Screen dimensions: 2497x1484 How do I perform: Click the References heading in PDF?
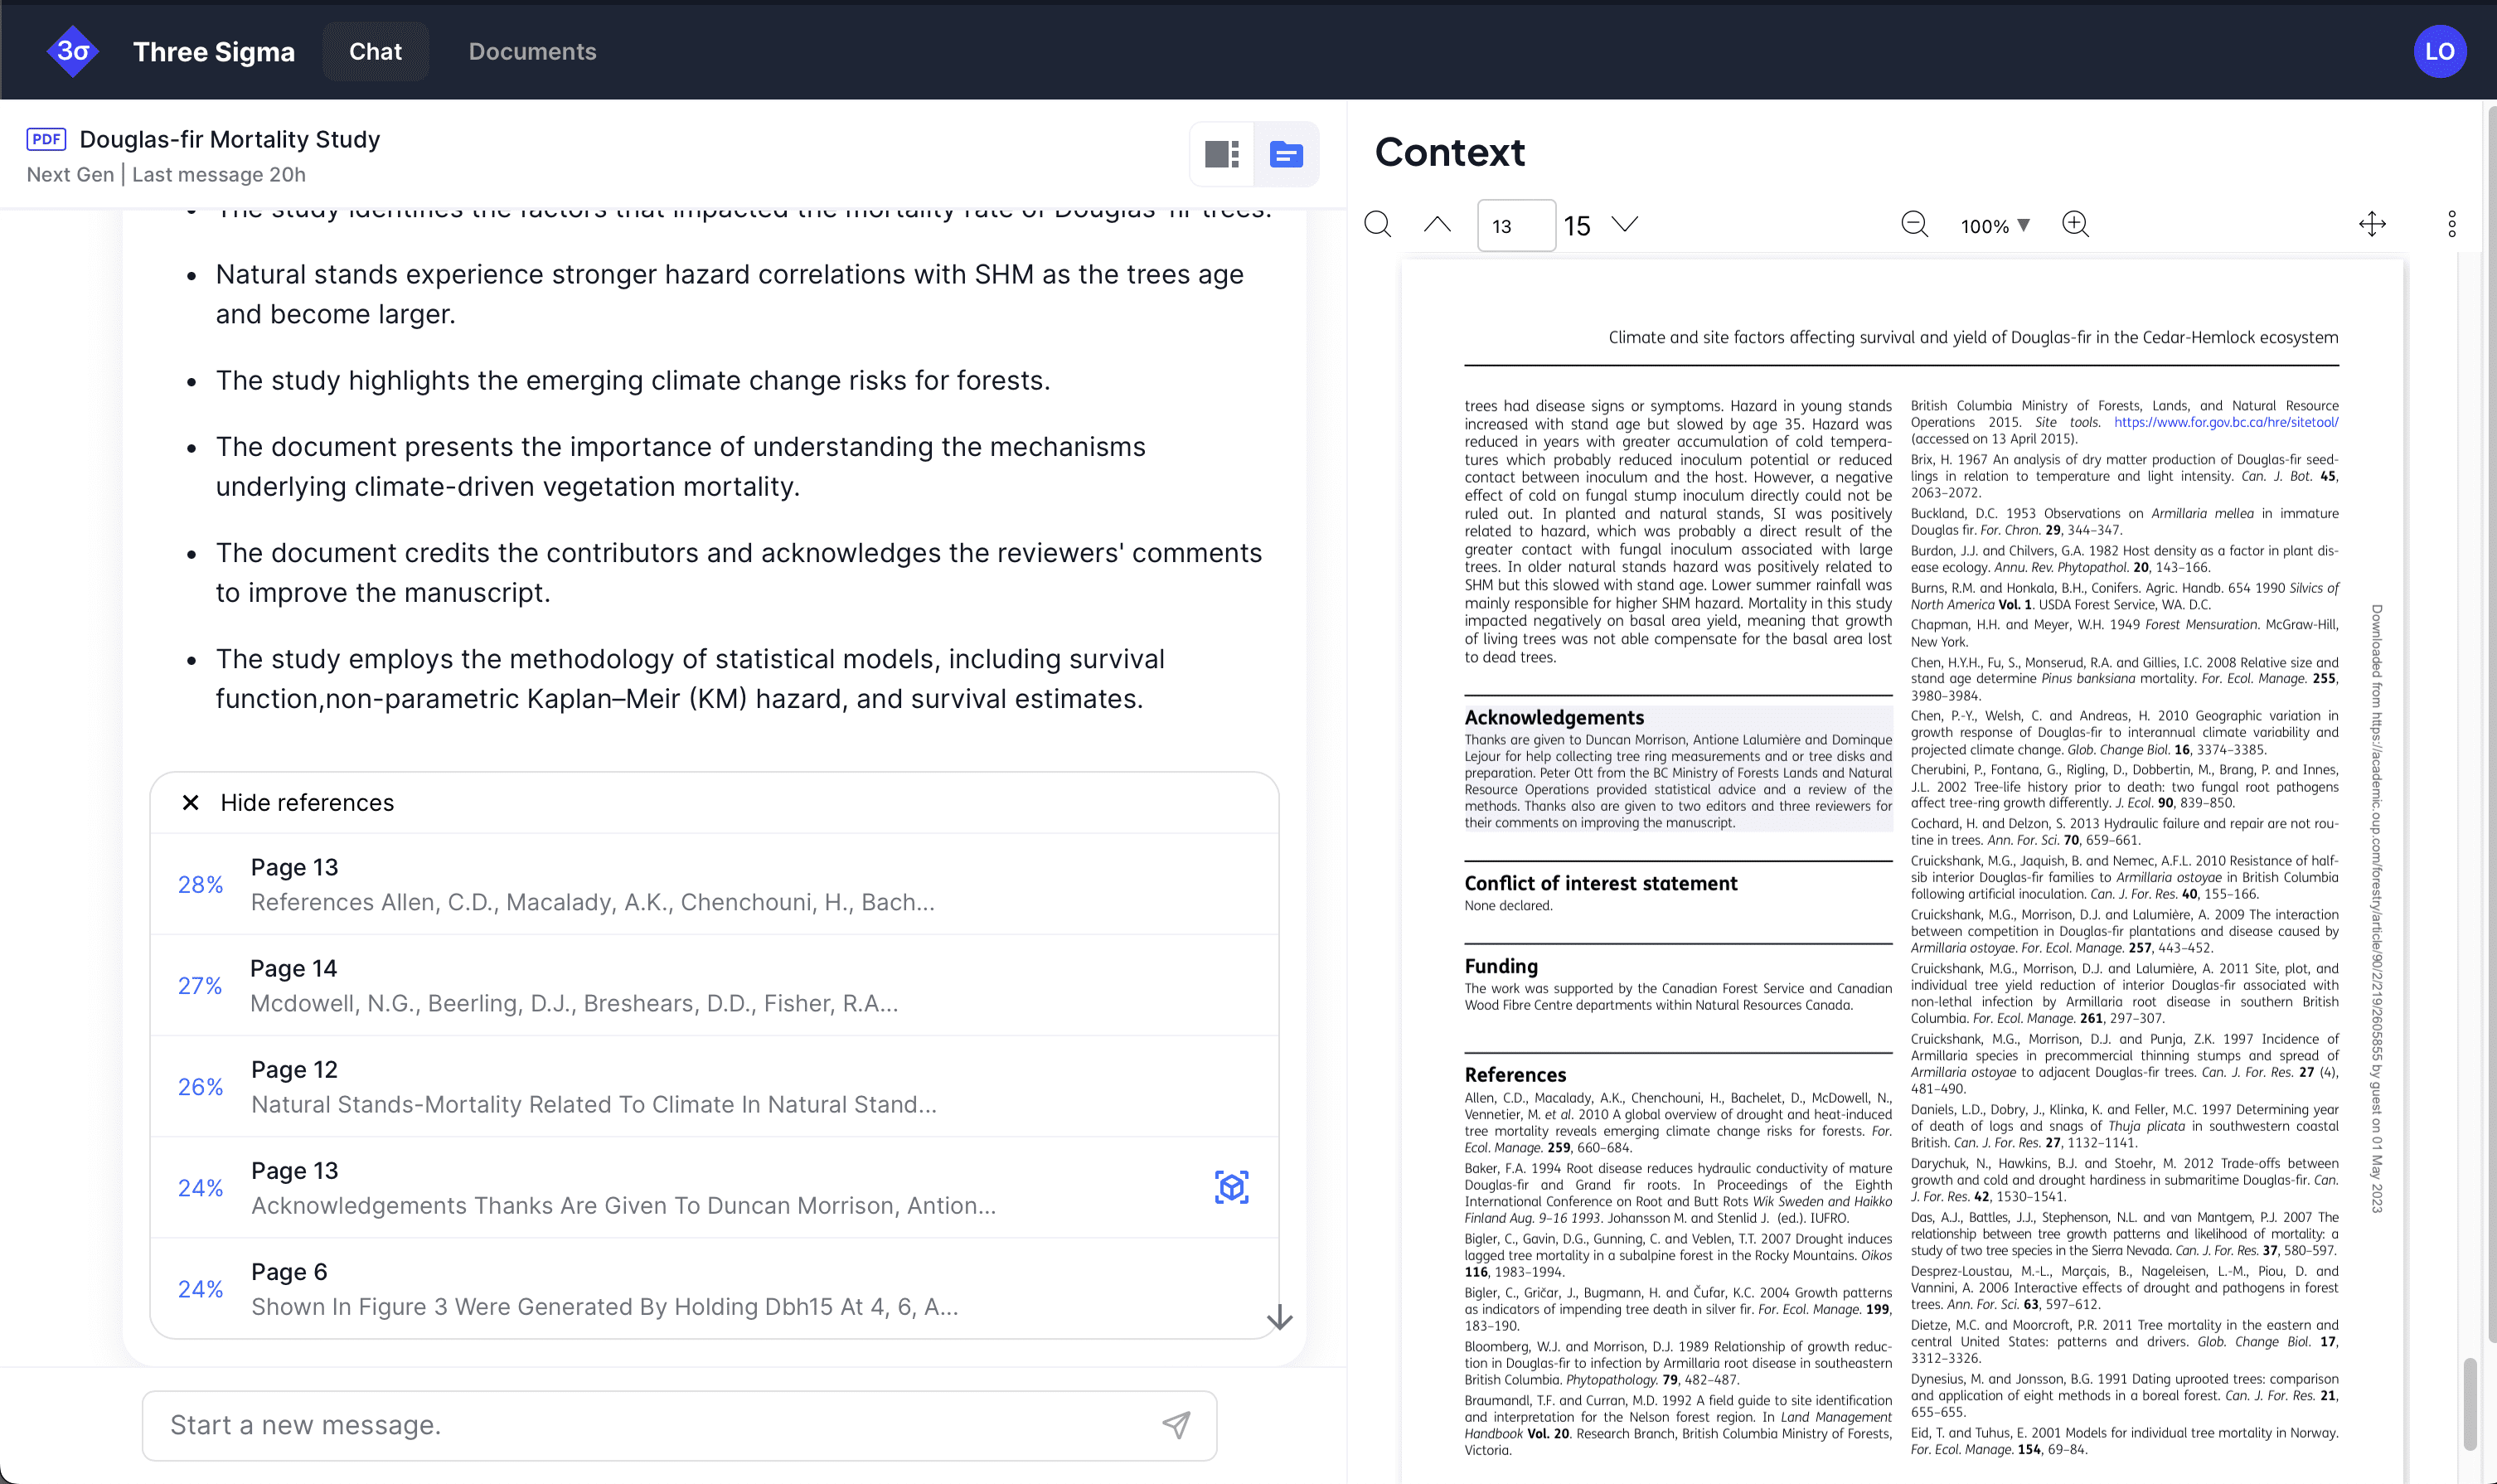(x=1515, y=1075)
